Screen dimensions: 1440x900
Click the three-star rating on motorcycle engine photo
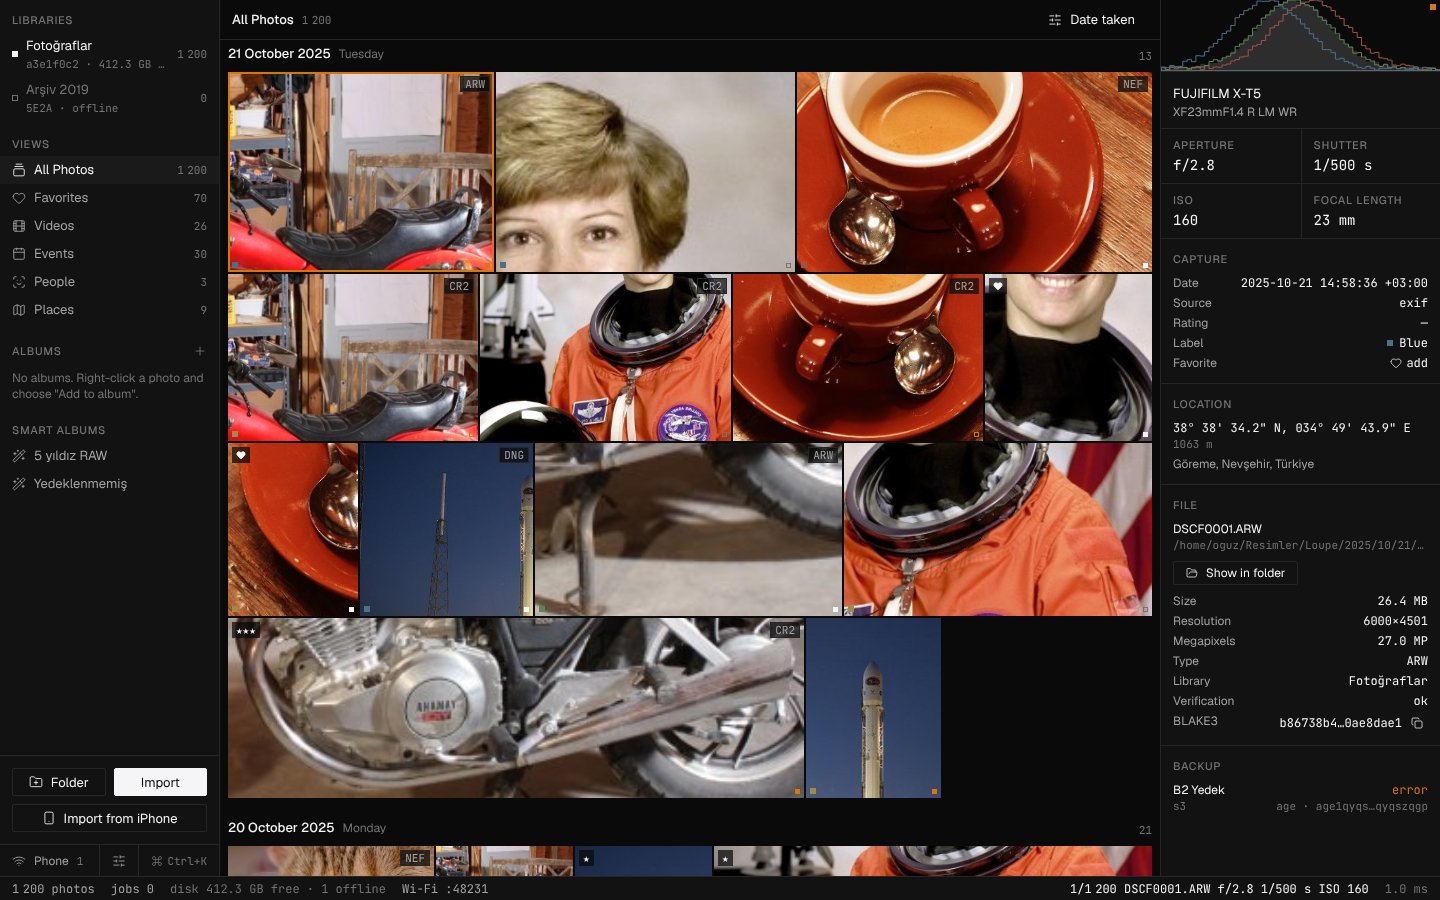tap(246, 631)
